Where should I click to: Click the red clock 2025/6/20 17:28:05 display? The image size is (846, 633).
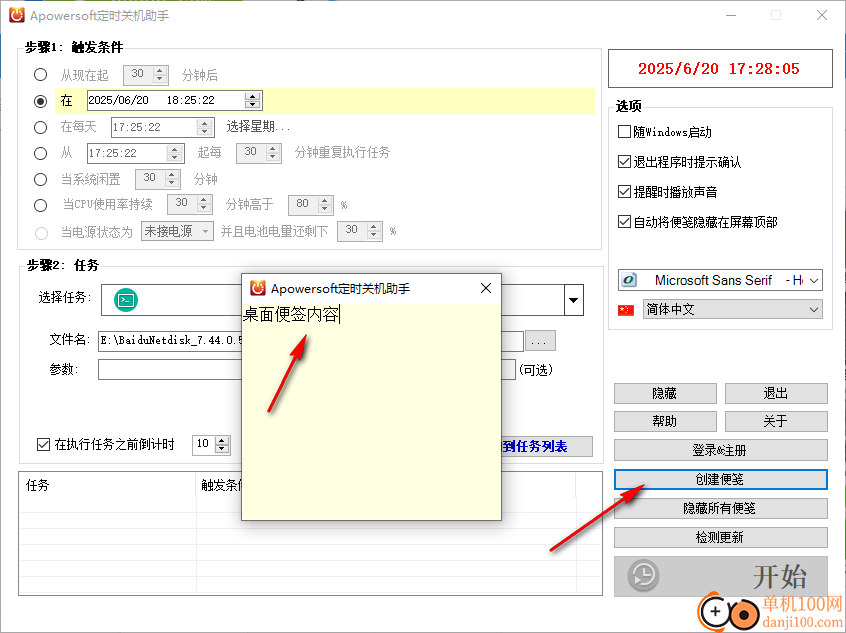tap(719, 69)
